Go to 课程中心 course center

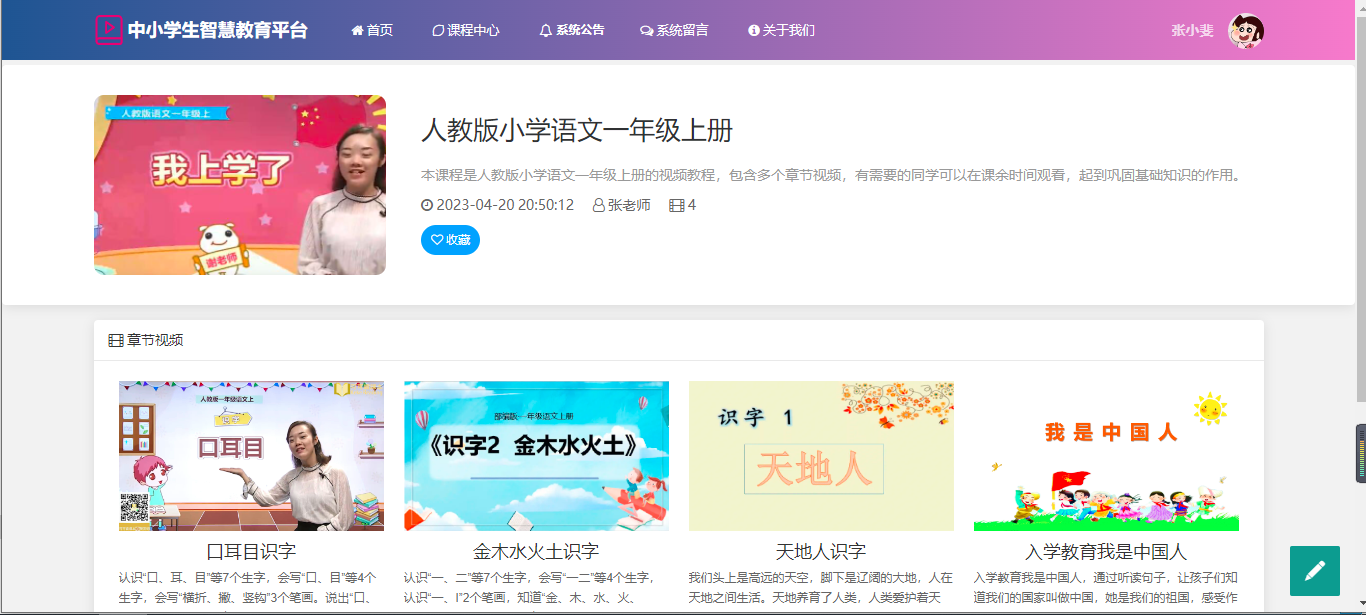466,30
